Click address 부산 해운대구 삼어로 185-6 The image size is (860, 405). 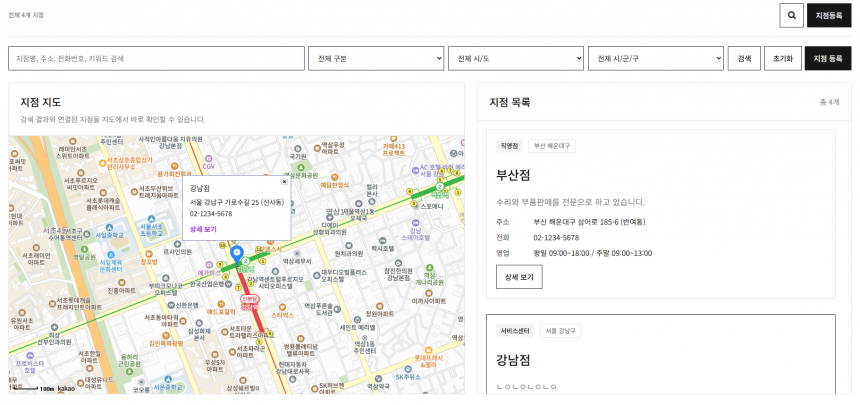(589, 222)
